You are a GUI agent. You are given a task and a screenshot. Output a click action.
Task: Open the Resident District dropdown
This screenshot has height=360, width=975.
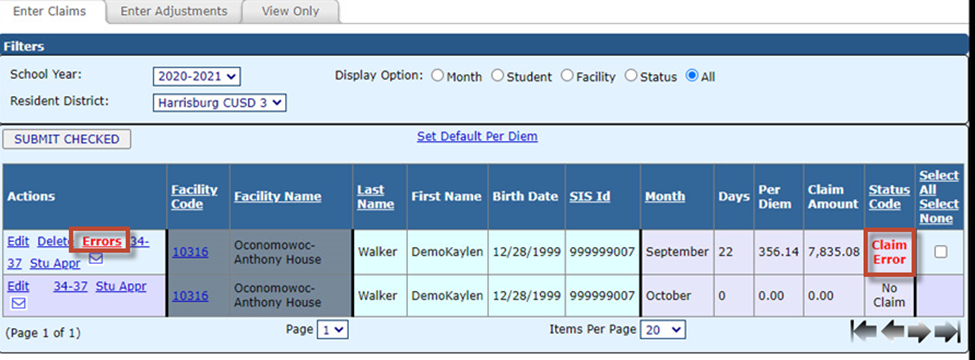tap(219, 103)
